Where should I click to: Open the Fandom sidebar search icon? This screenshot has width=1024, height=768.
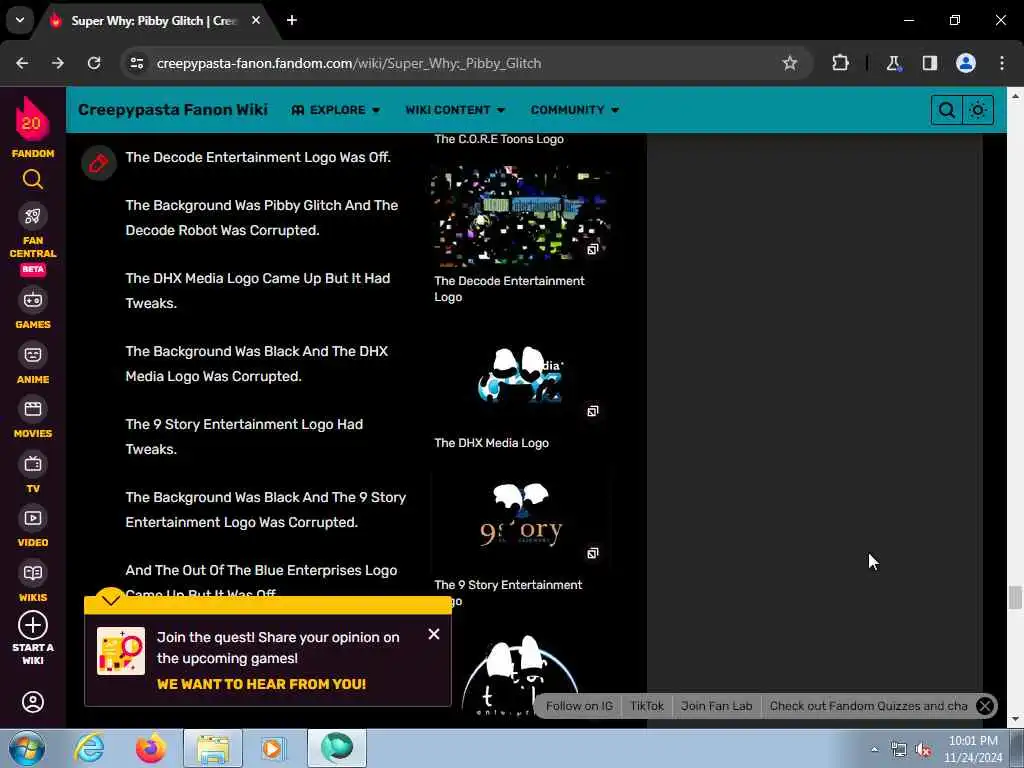tap(33, 179)
